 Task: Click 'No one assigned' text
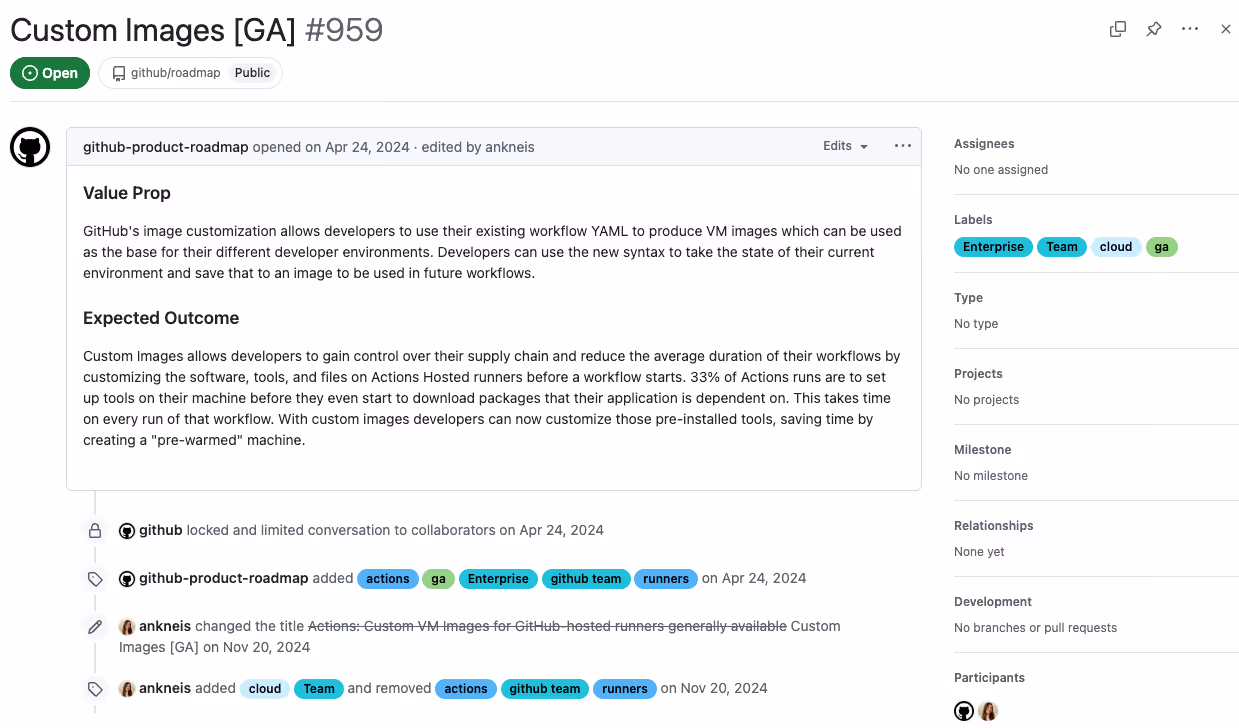click(x=1001, y=170)
